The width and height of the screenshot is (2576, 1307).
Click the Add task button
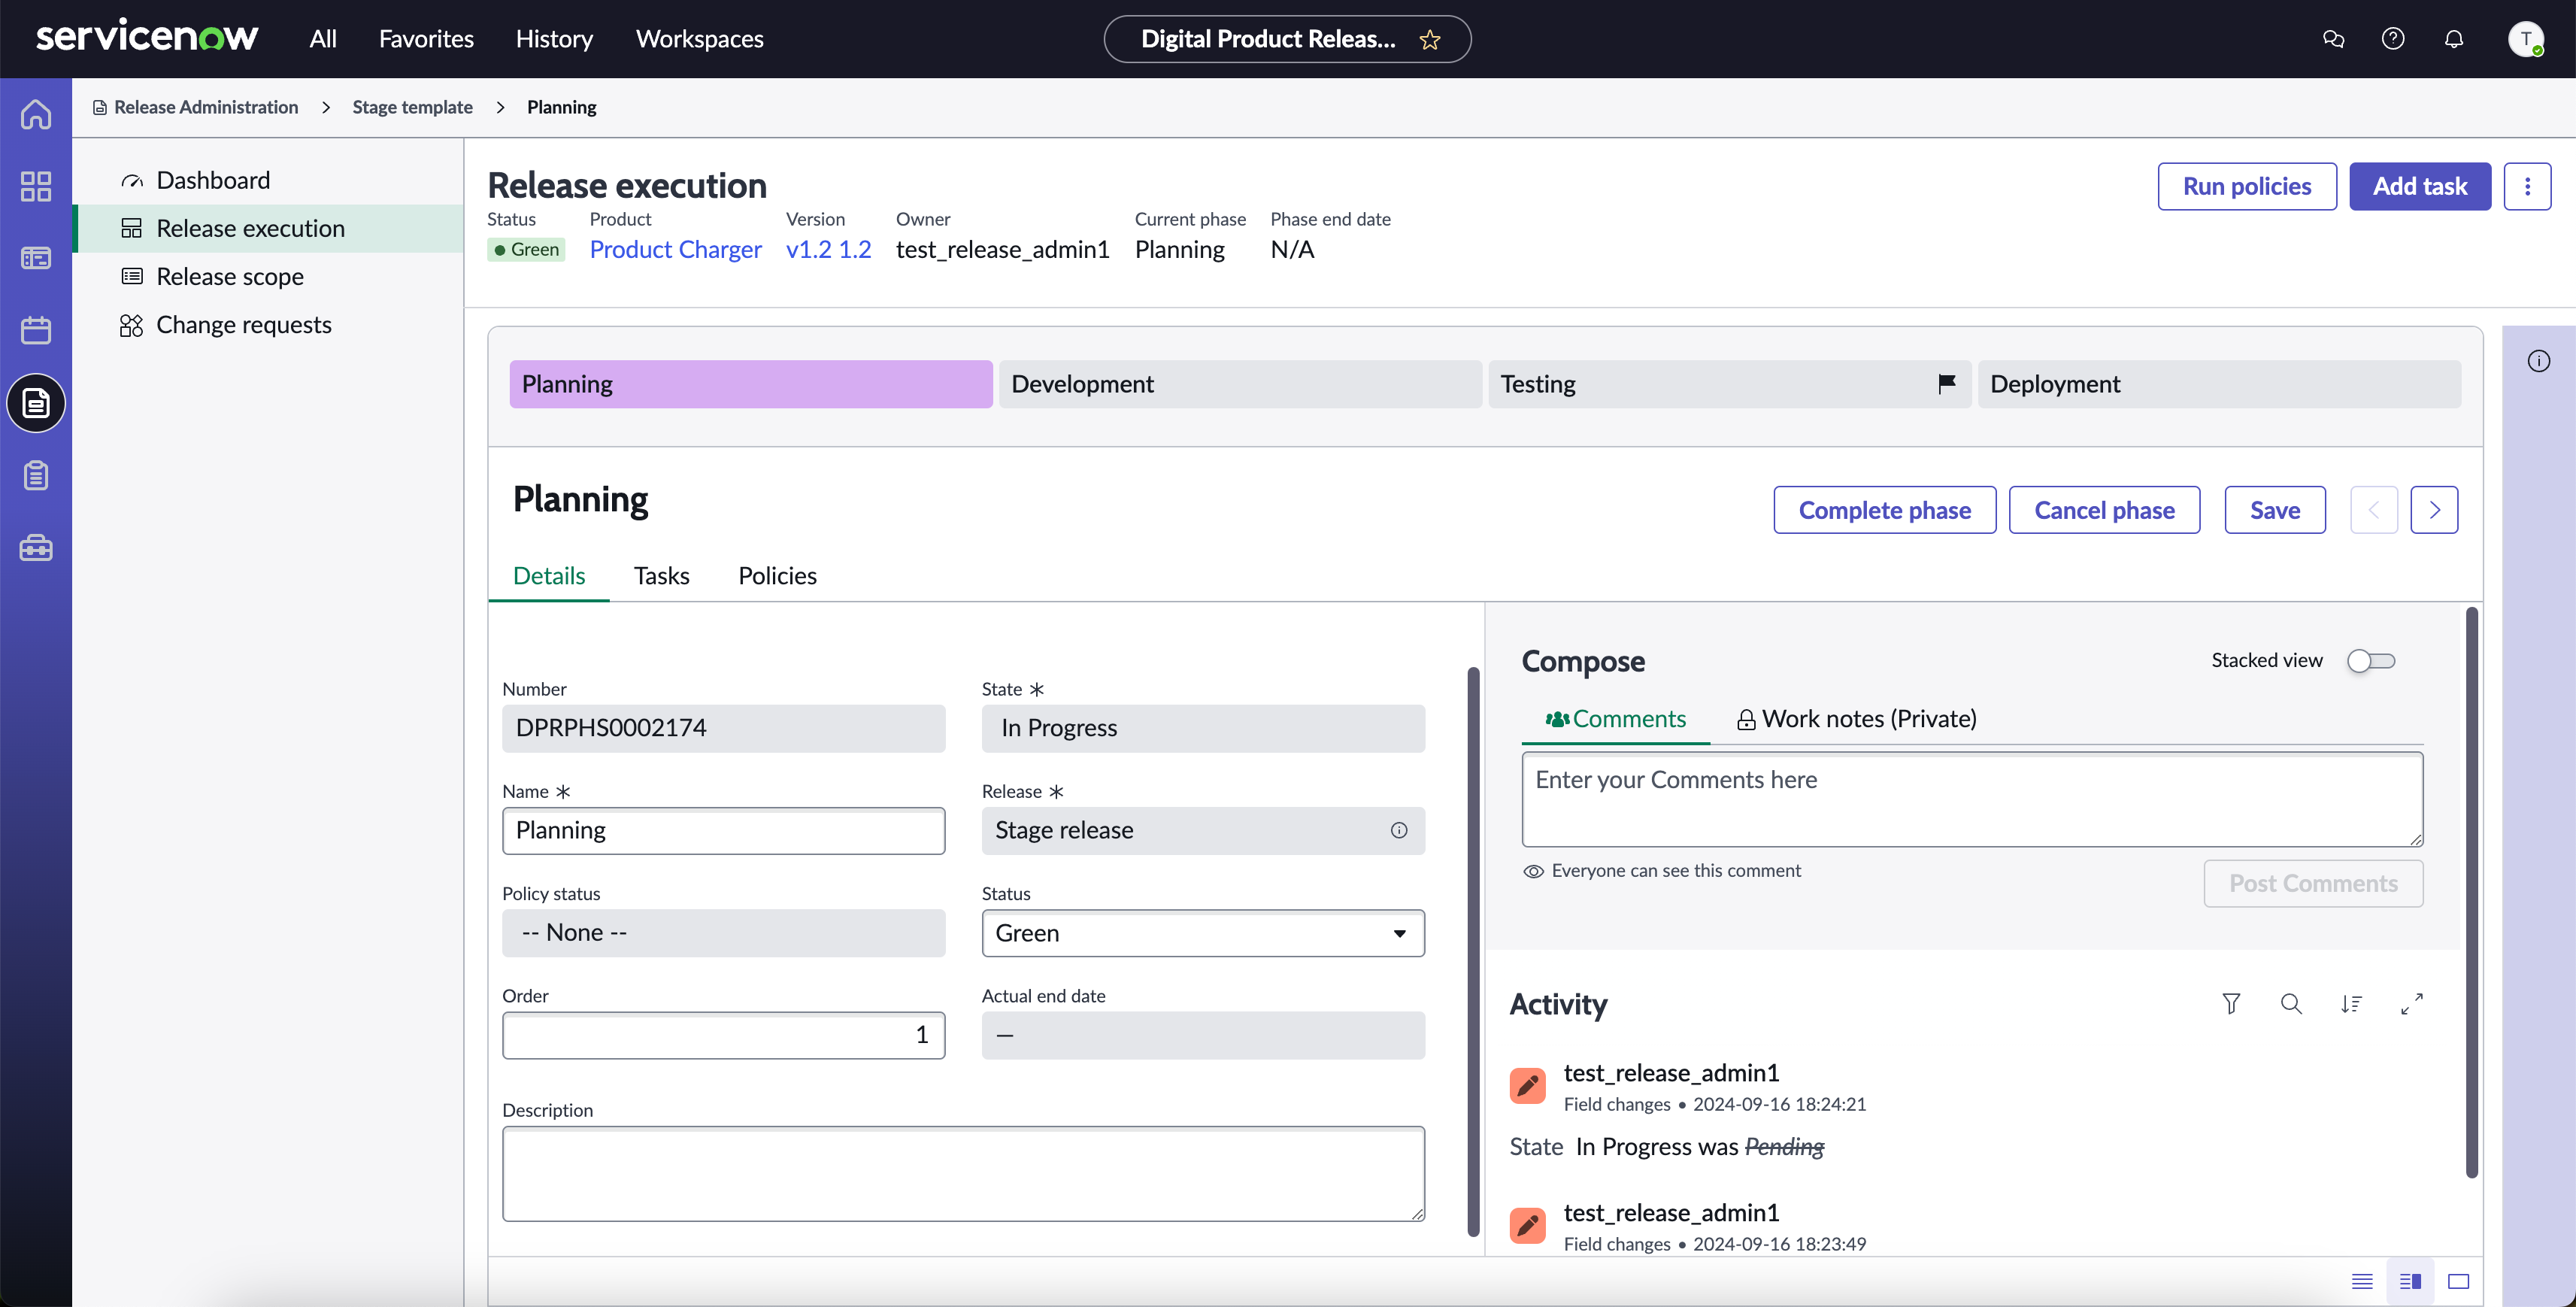2419,187
